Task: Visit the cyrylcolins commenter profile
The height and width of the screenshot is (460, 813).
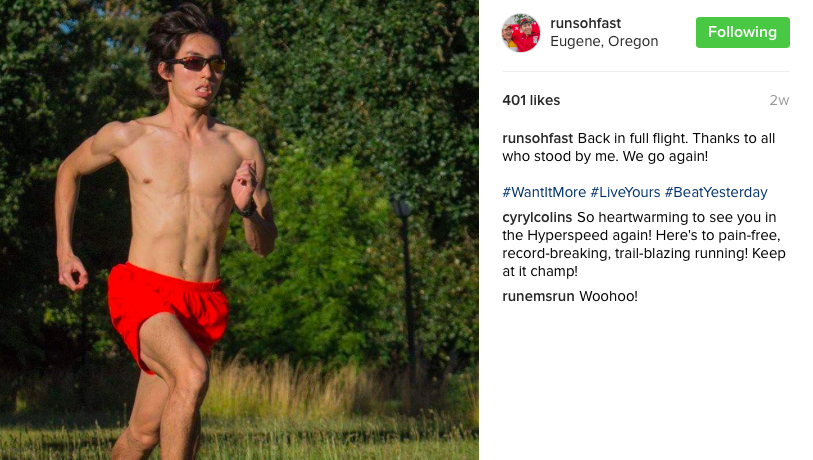Action: (x=537, y=217)
